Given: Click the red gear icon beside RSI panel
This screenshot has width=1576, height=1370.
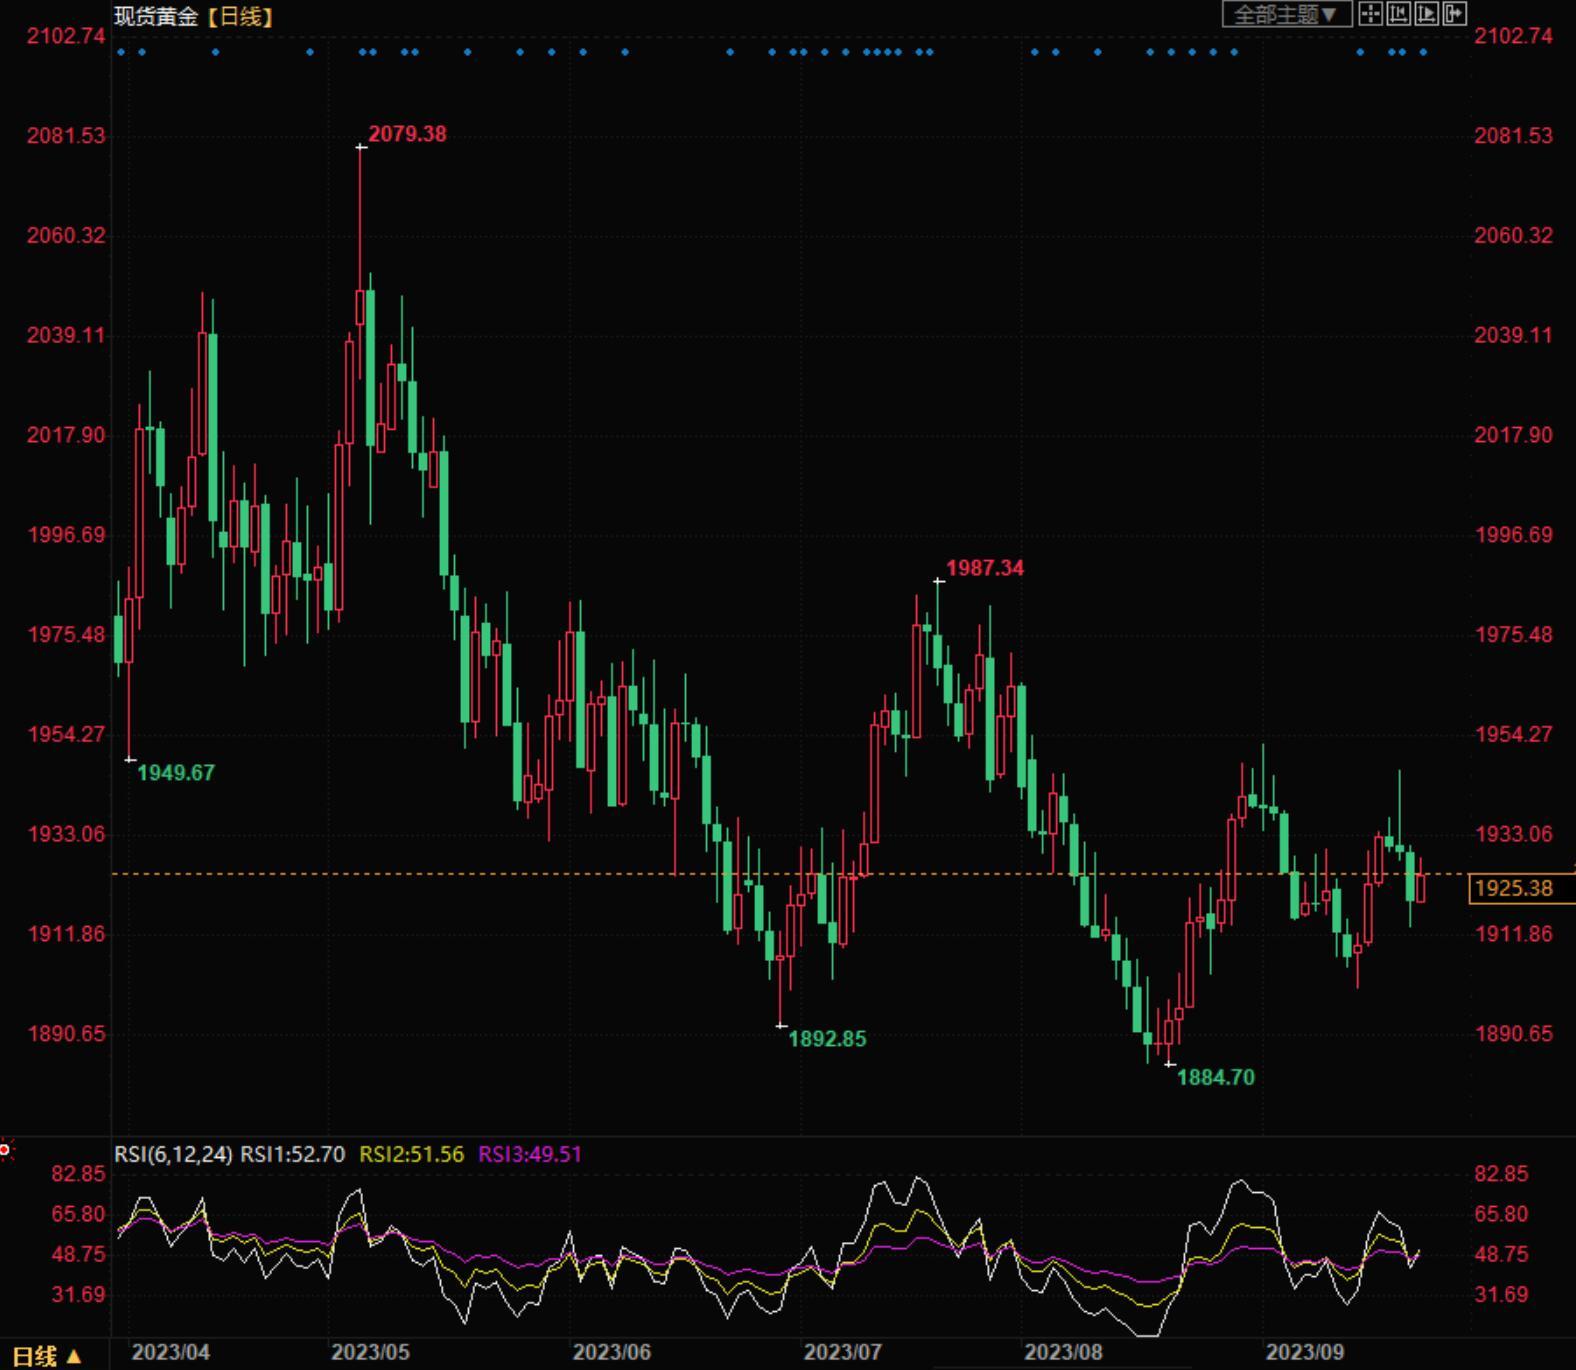Looking at the screenshot, I should [x=5, y=1151].
